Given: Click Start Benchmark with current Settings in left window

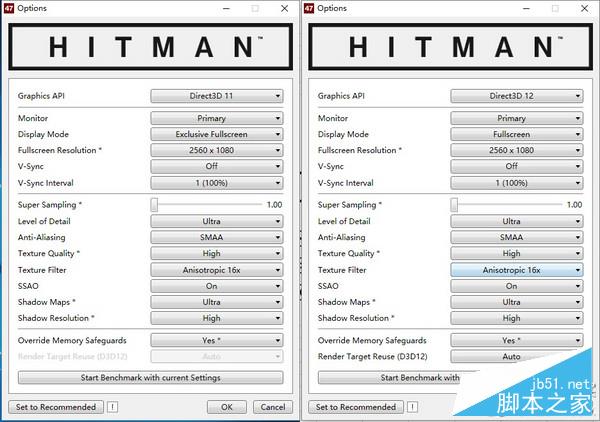Looking at the screenshot, I should (x=150, y=378).
